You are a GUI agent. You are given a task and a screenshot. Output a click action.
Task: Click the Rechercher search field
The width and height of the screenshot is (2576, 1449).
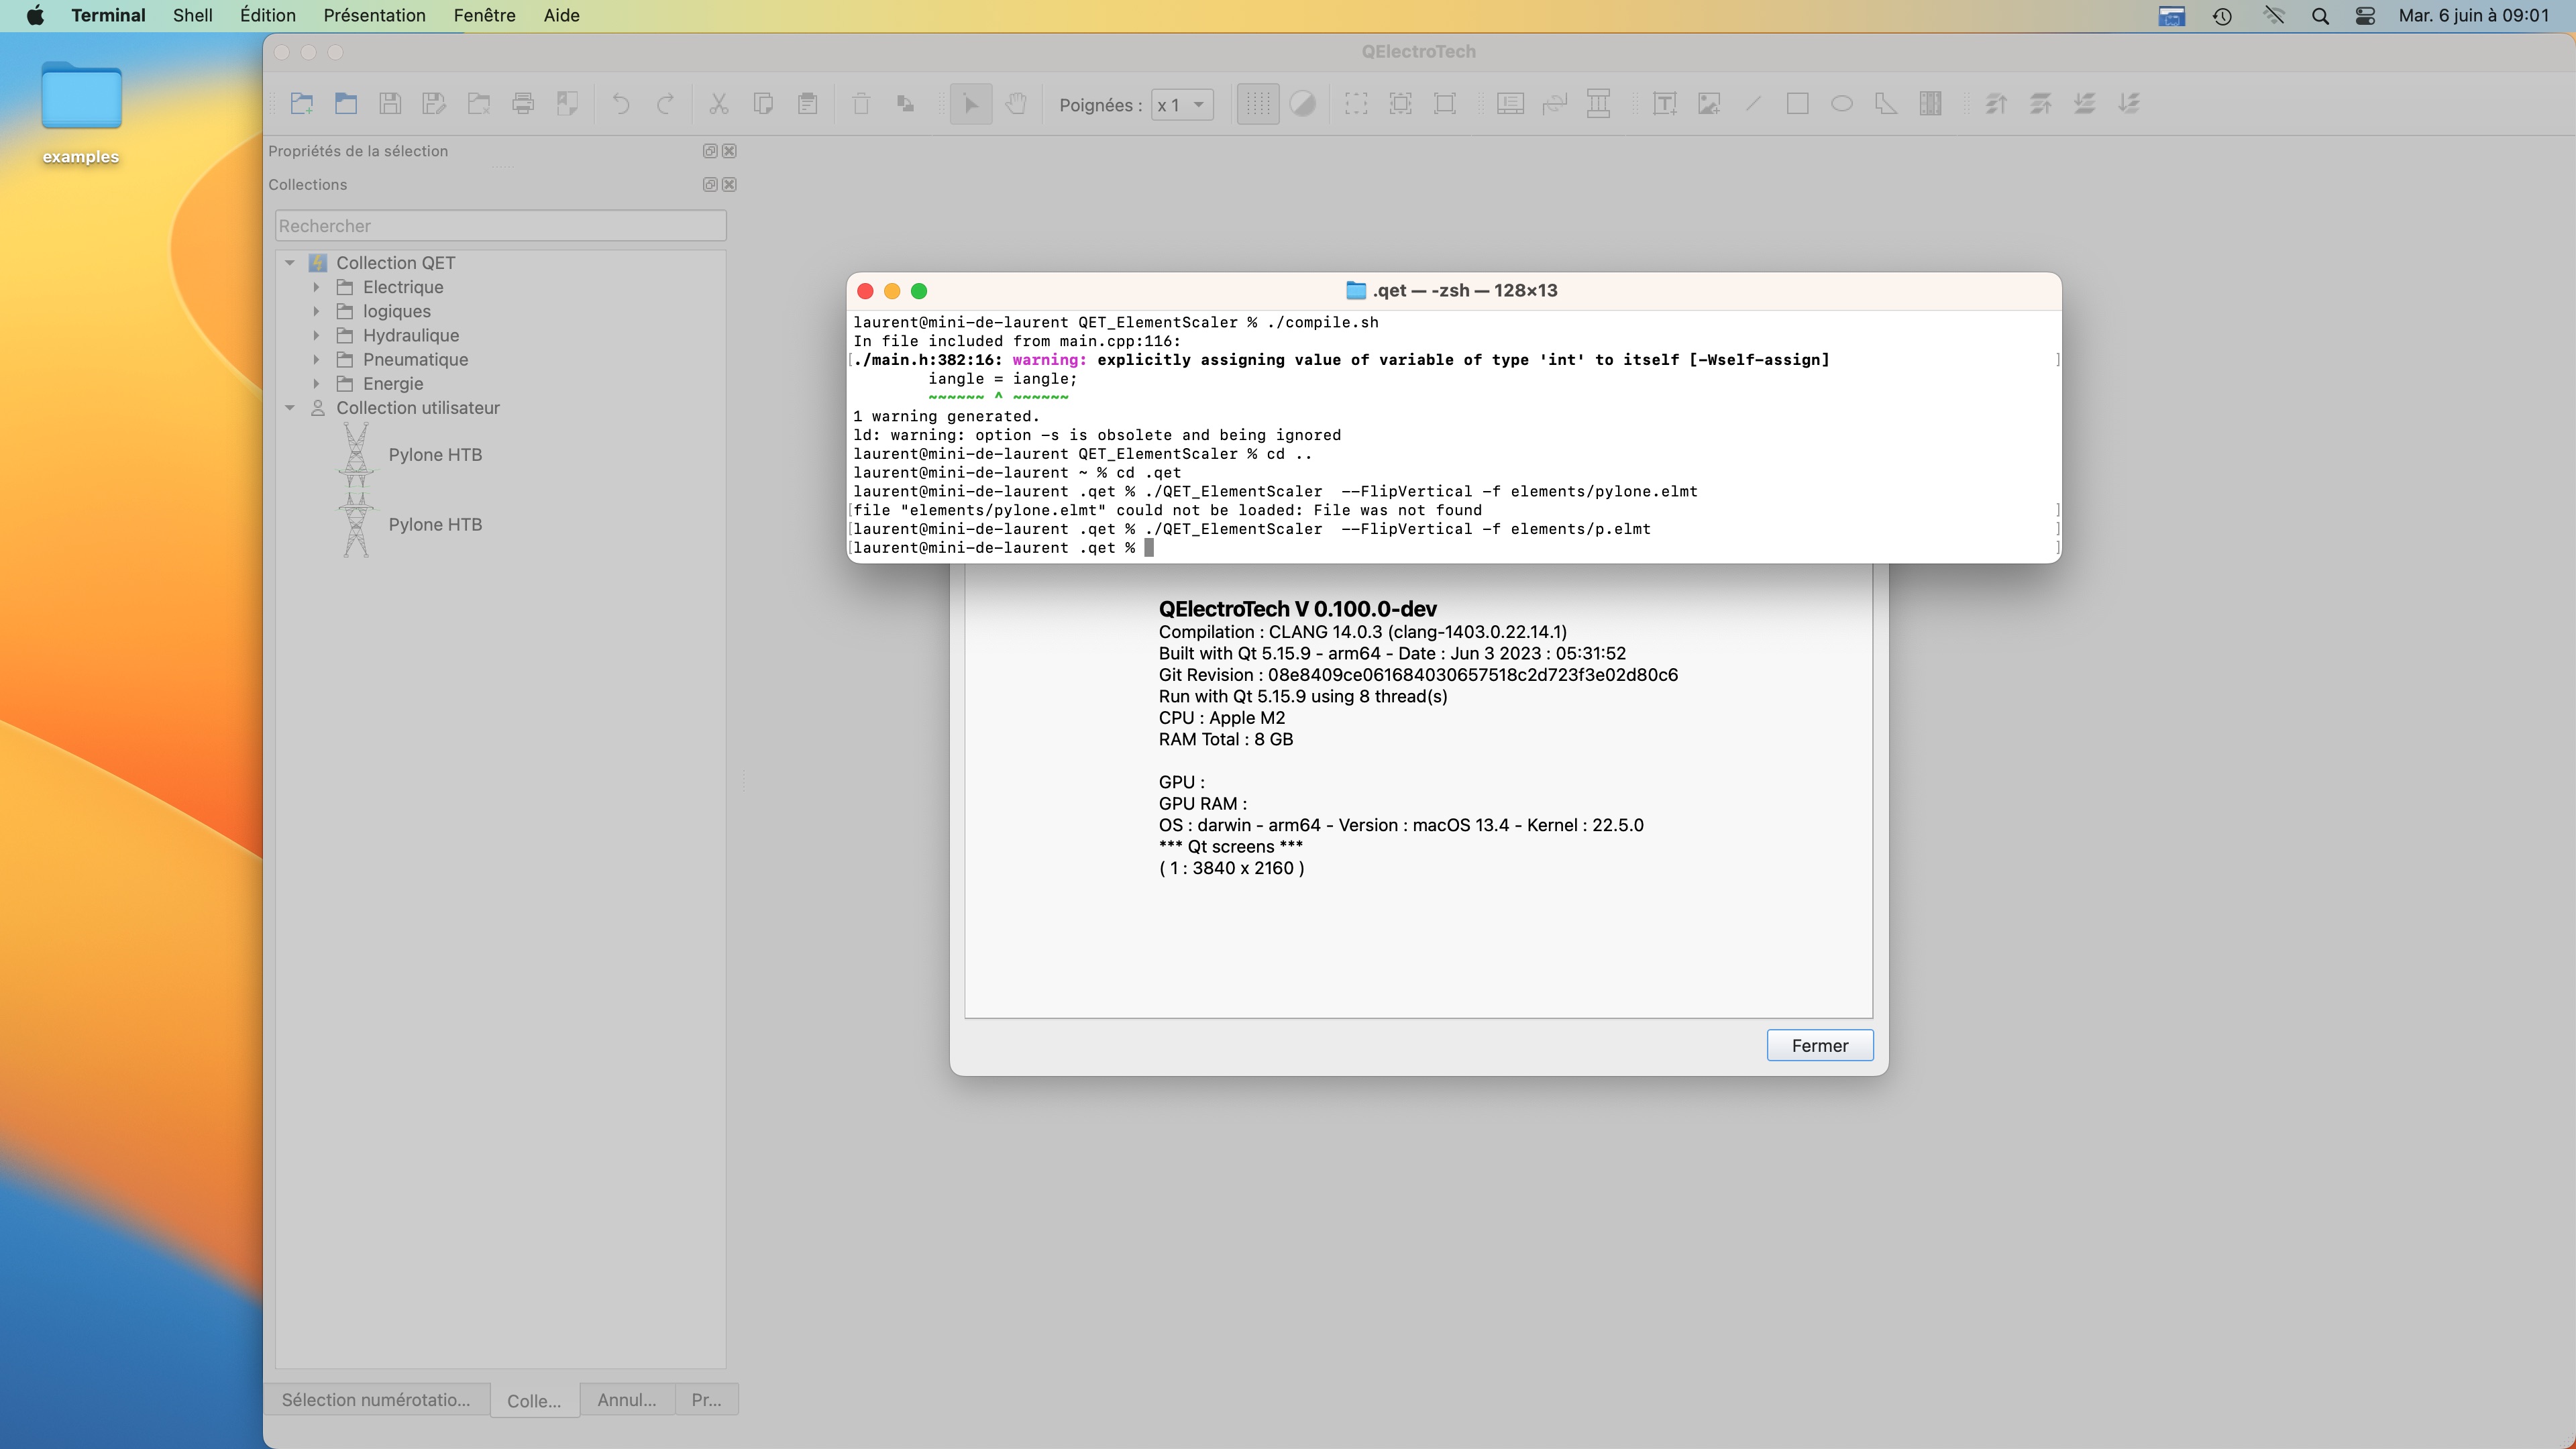(x=501, y=226)
